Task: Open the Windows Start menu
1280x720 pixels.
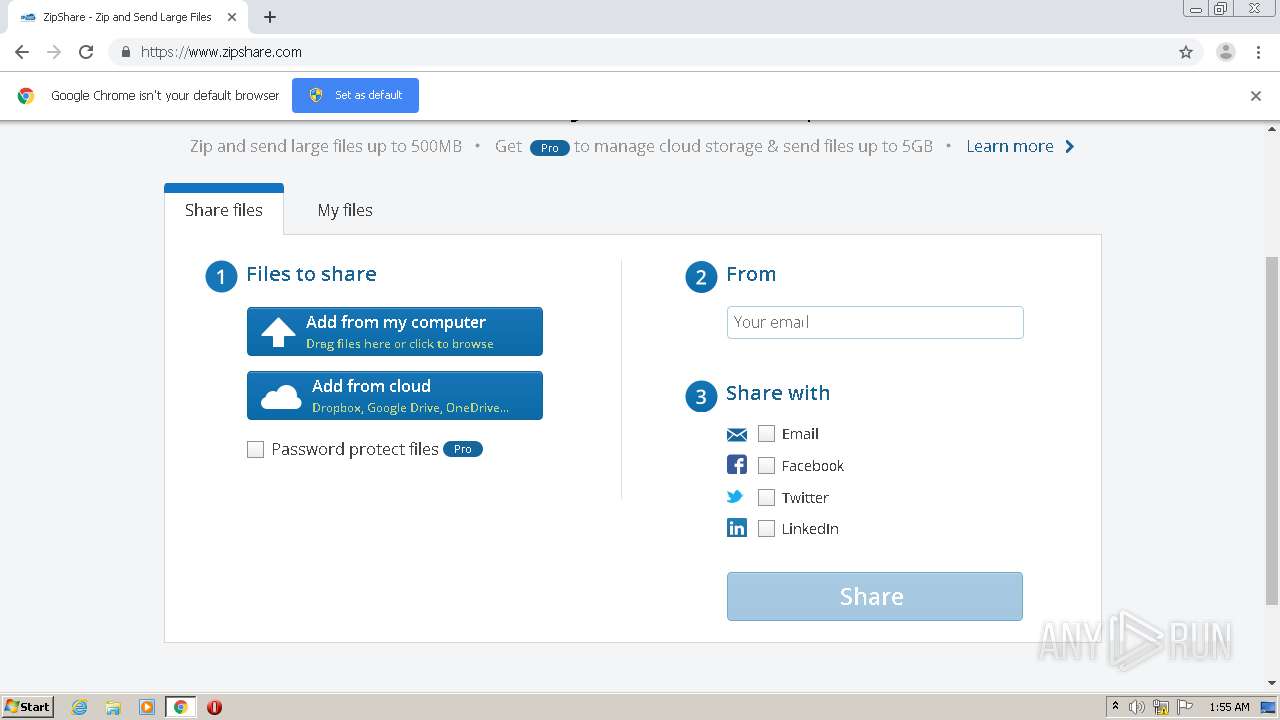Action: point(28,706)
